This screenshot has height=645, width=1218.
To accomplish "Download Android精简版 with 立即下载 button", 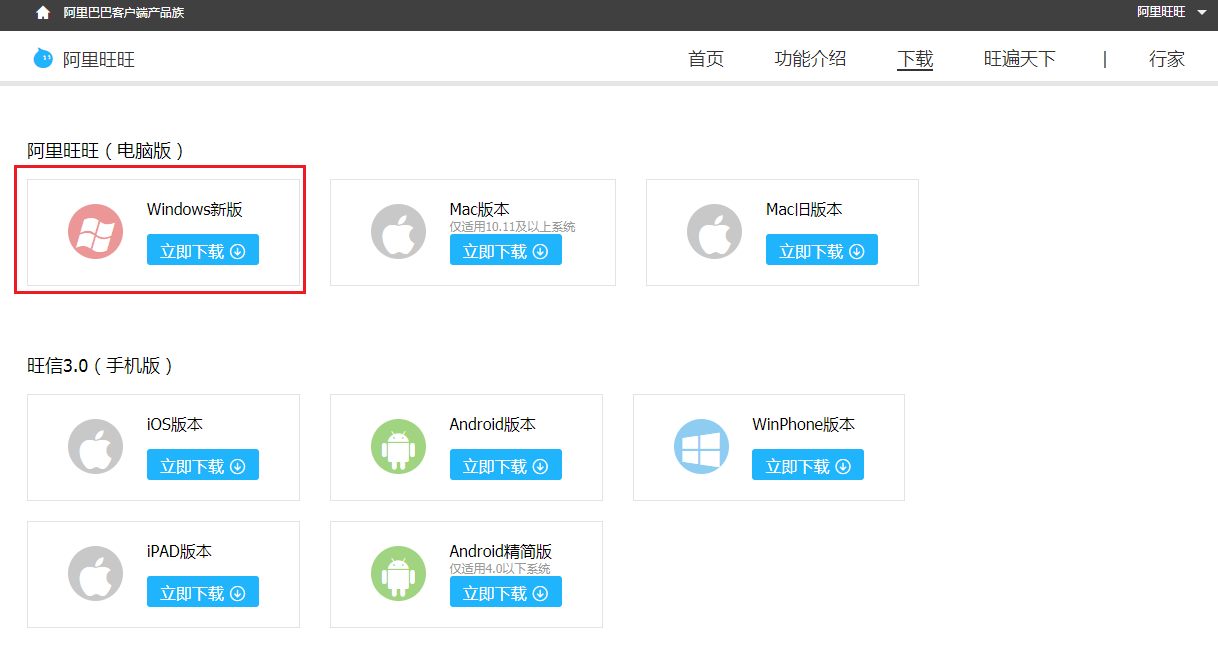I will tap(506, 592).
